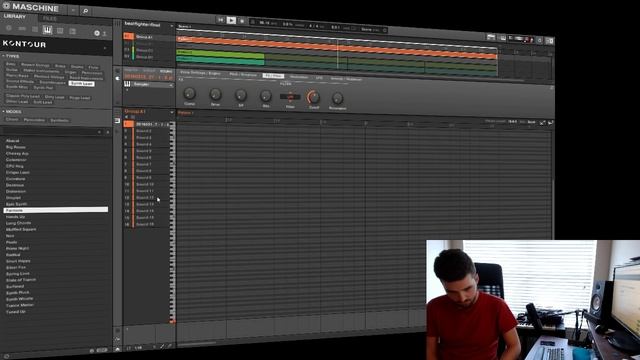The height and width of the screenshot is (360, 640).
Task: Switch to the LIBRARY tab
Action: point(15,16)
